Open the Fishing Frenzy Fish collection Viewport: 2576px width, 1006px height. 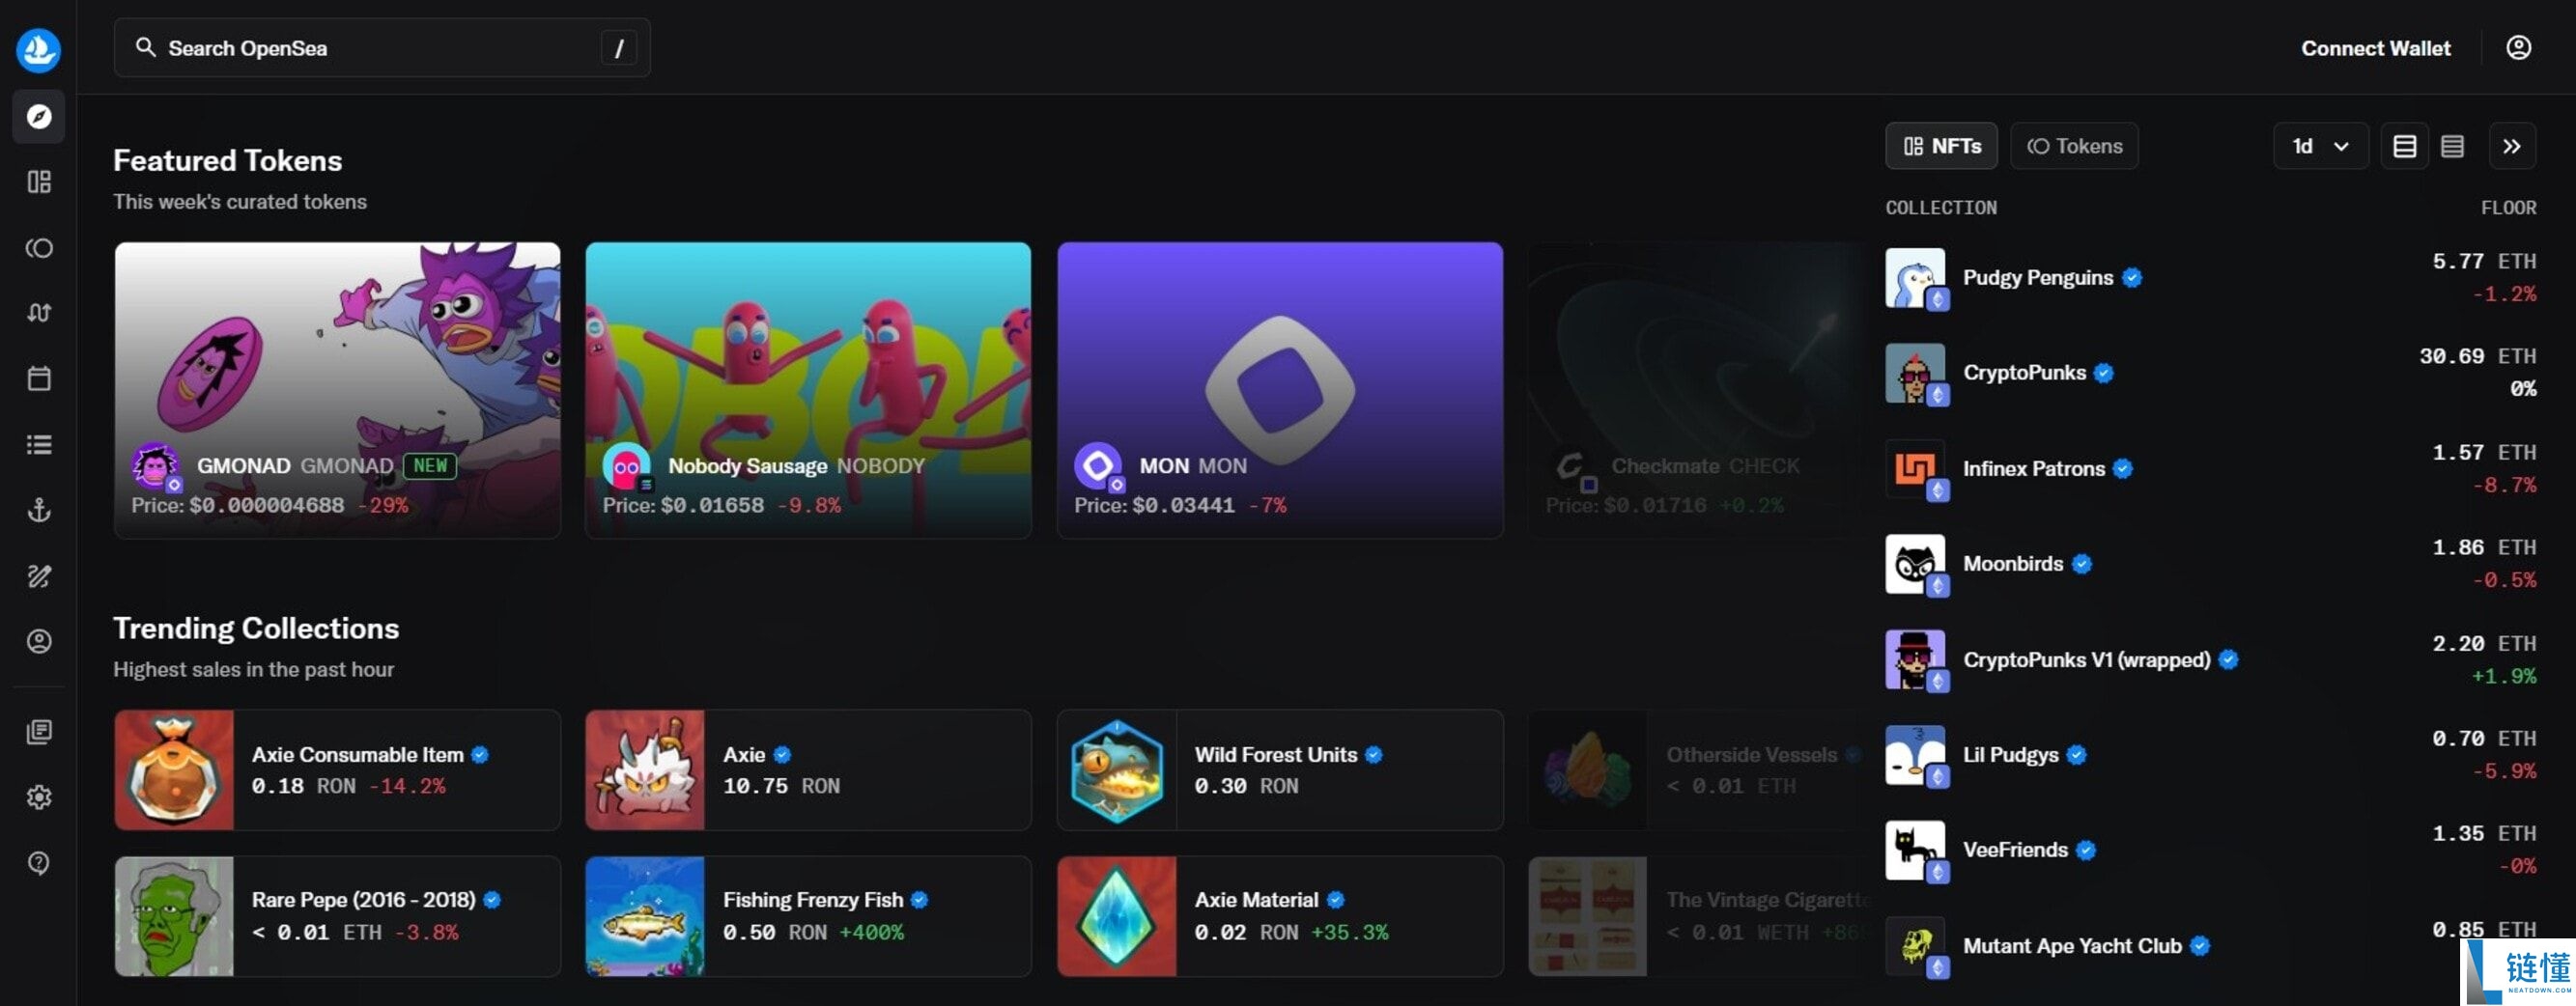pos(808,916)
